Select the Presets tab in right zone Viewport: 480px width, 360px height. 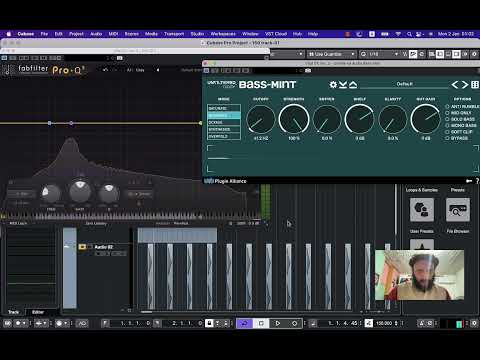point(458,190)
